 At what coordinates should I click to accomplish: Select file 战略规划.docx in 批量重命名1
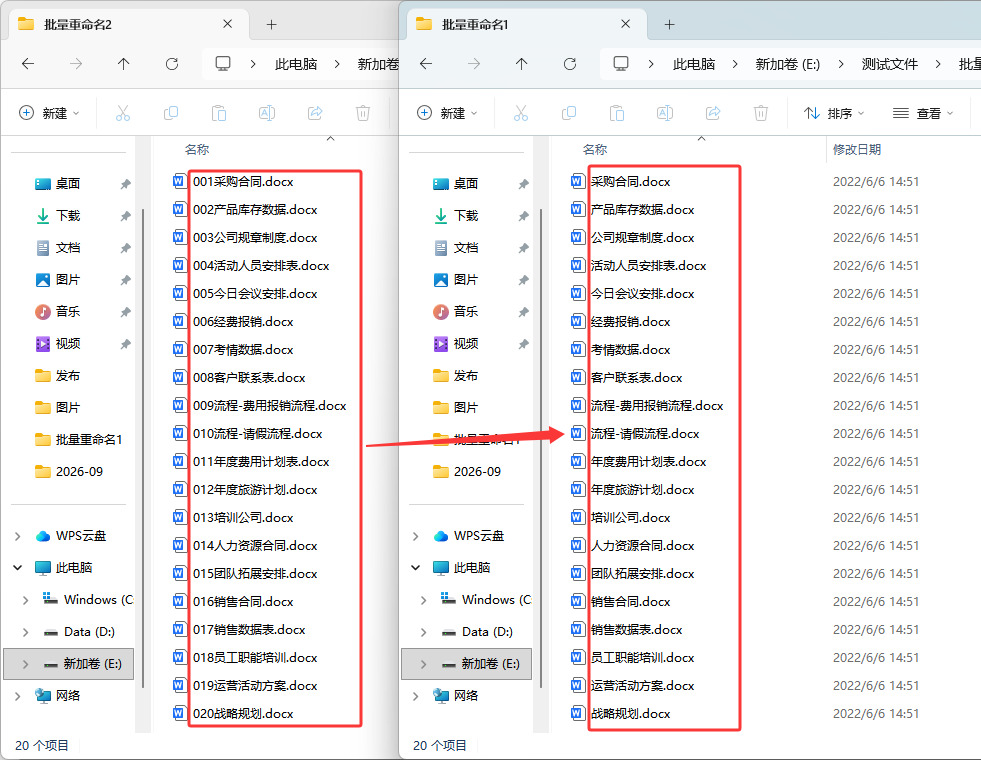[630, 714]
